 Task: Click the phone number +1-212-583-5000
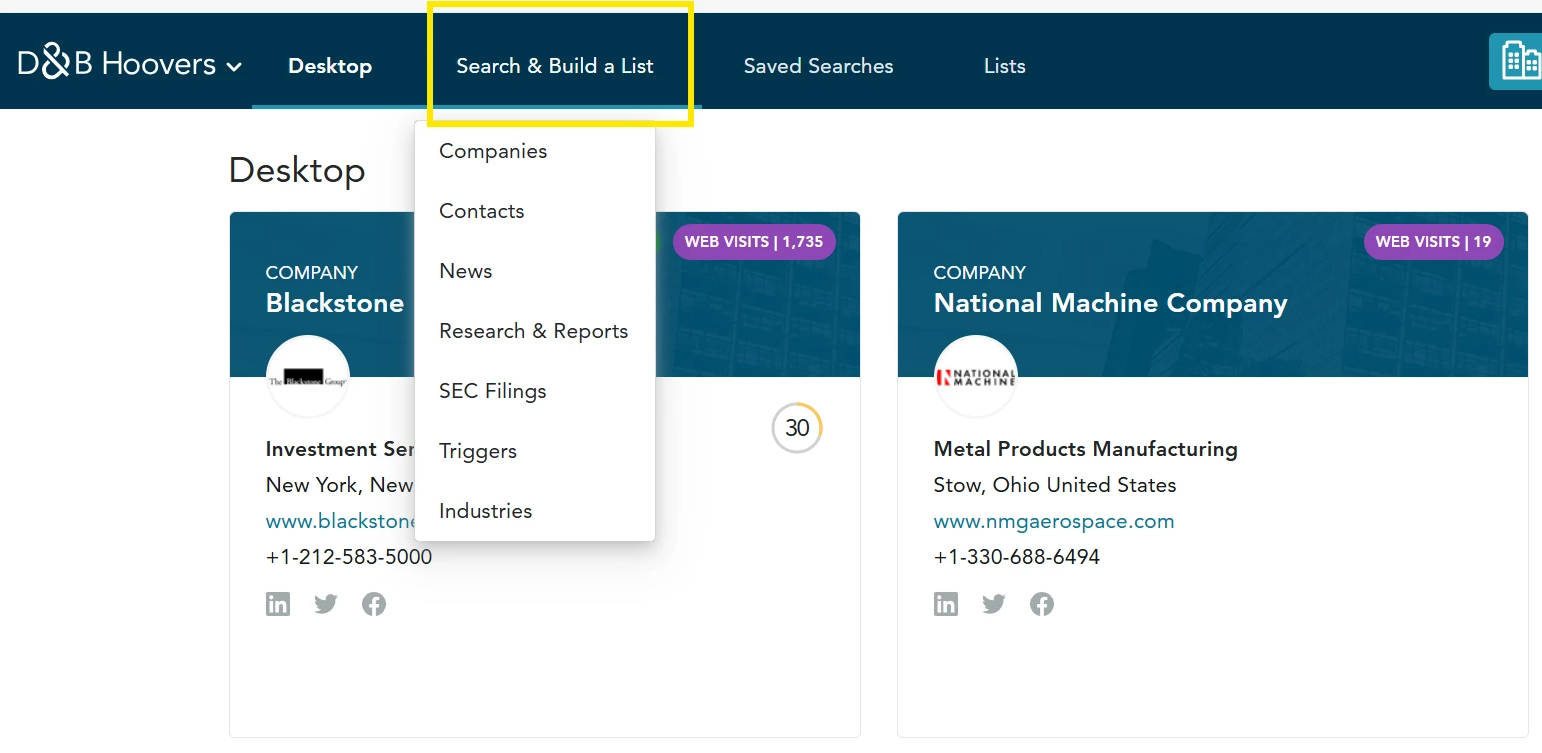coord(349,557)
